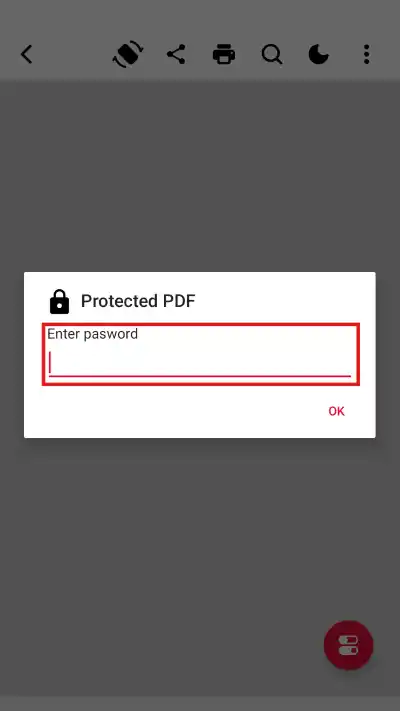Screen dimensions: 400x711
Task: Select the pink OK text button
Action: pyautogui.click(x=337, y=411)
